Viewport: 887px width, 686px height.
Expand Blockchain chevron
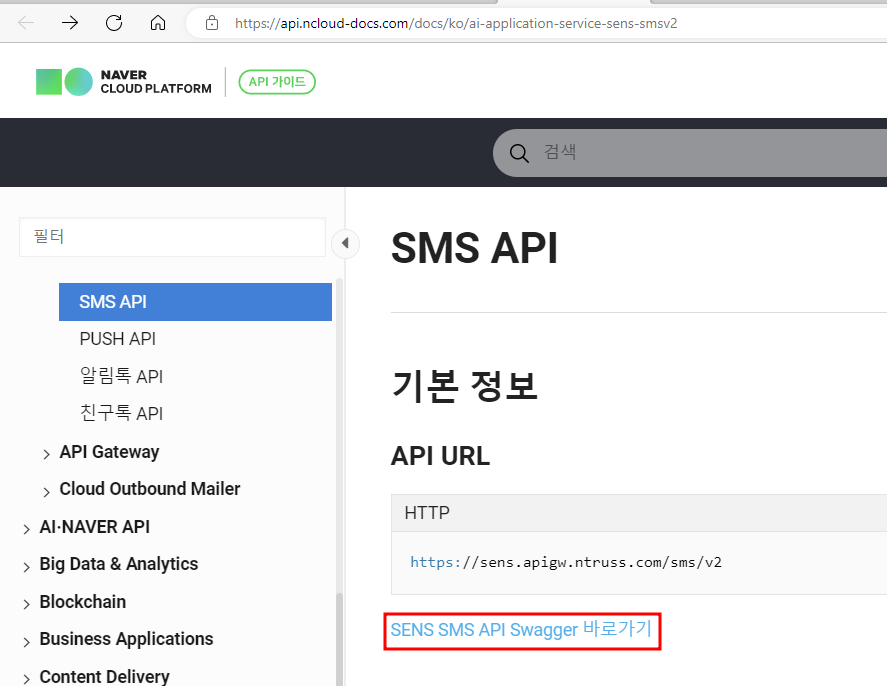(27, 604)
